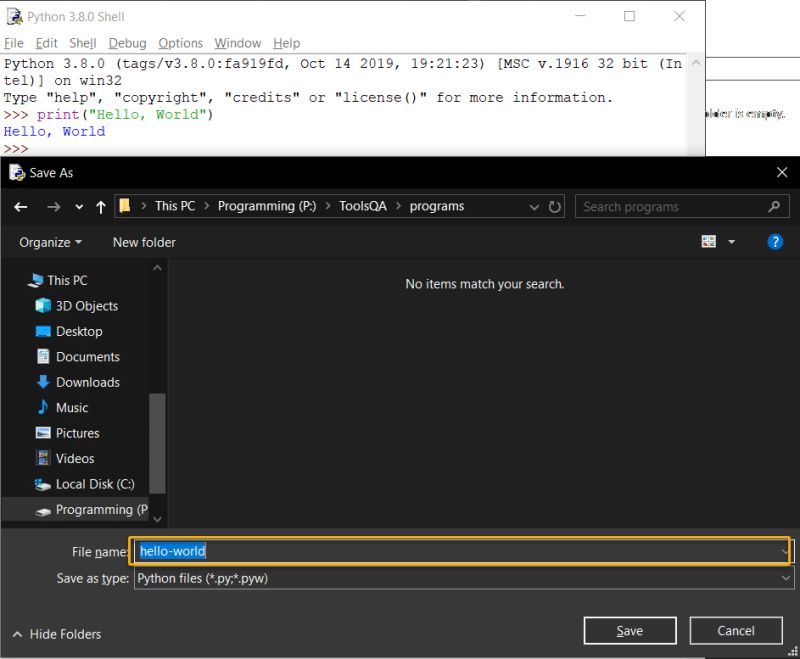
Task: Open help via the question mark icon
Action: (x=775, y=241)
